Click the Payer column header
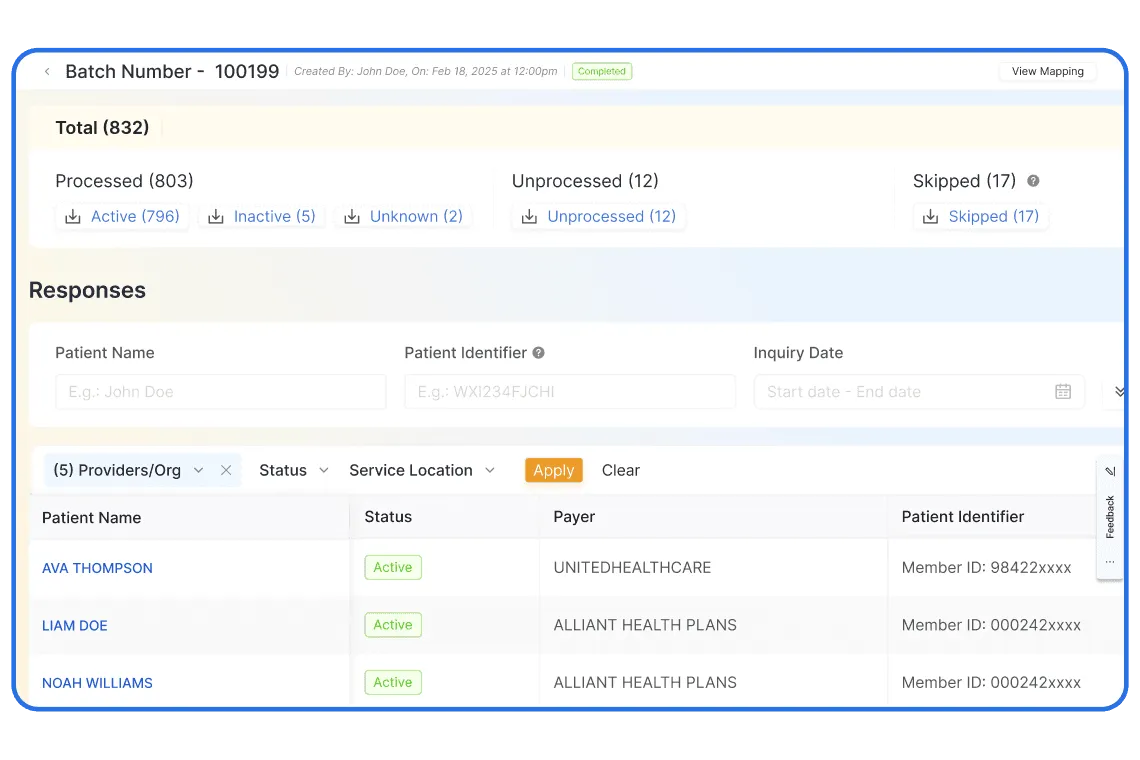Screen dimensions: 1140x760 [x=574, y=517]
